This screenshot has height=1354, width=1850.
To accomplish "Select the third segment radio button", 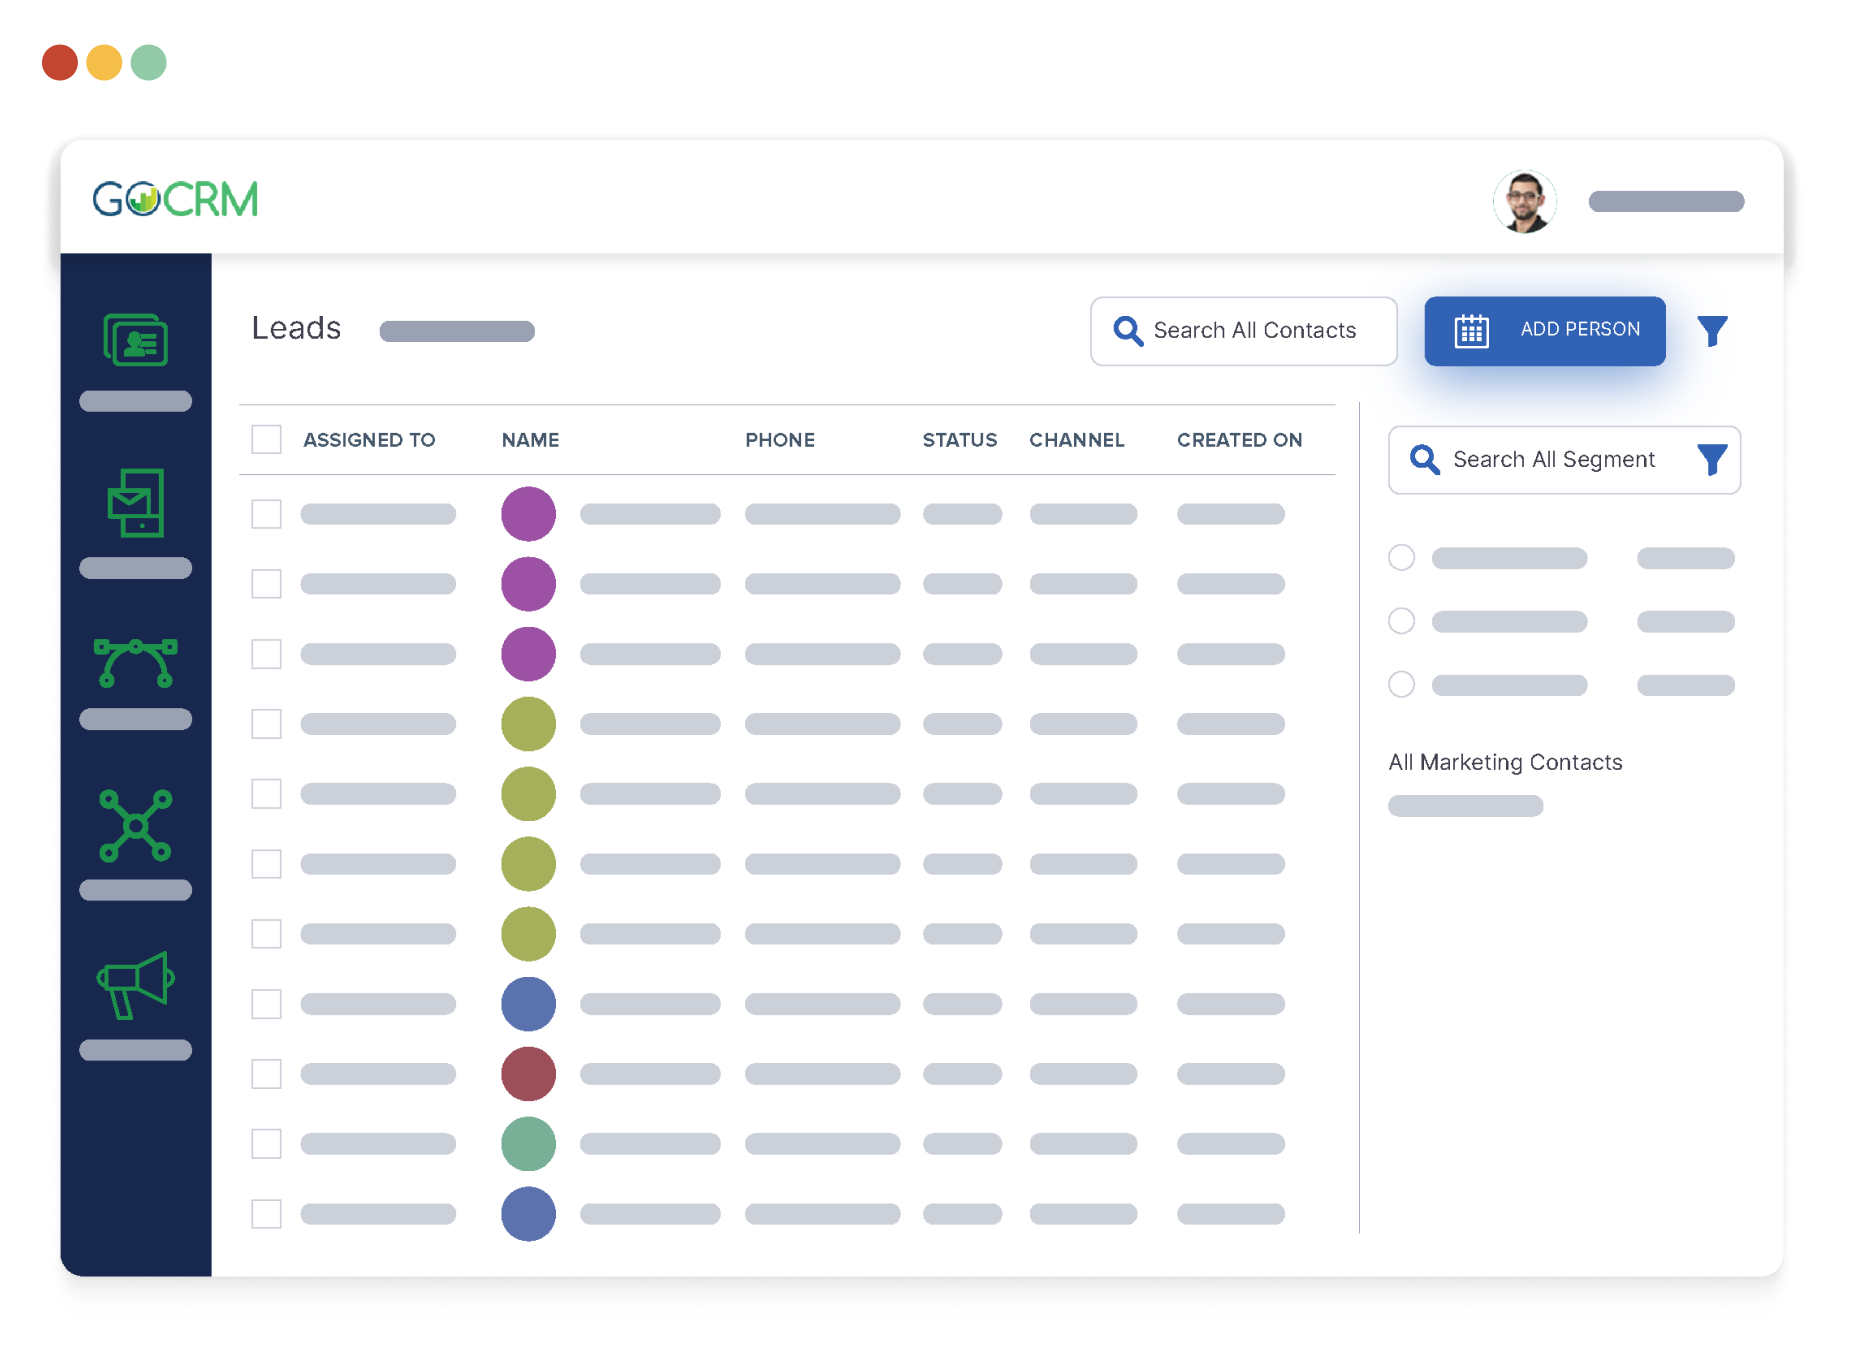I will pos(1401,685).
